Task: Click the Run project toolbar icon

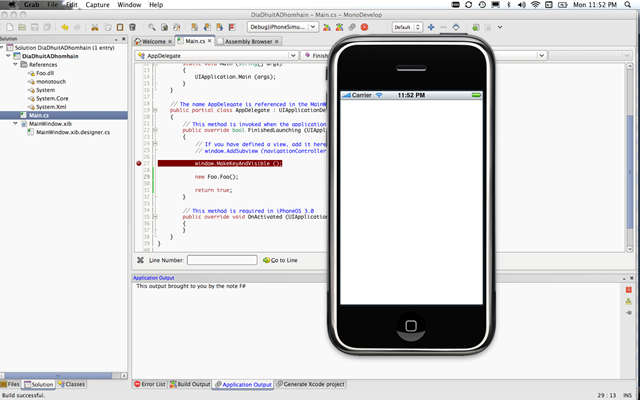Action: point(339,27)
